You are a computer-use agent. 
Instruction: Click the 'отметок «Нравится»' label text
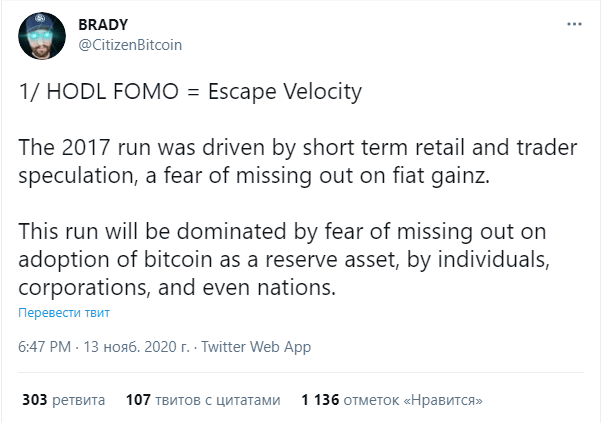coord(413,400)
